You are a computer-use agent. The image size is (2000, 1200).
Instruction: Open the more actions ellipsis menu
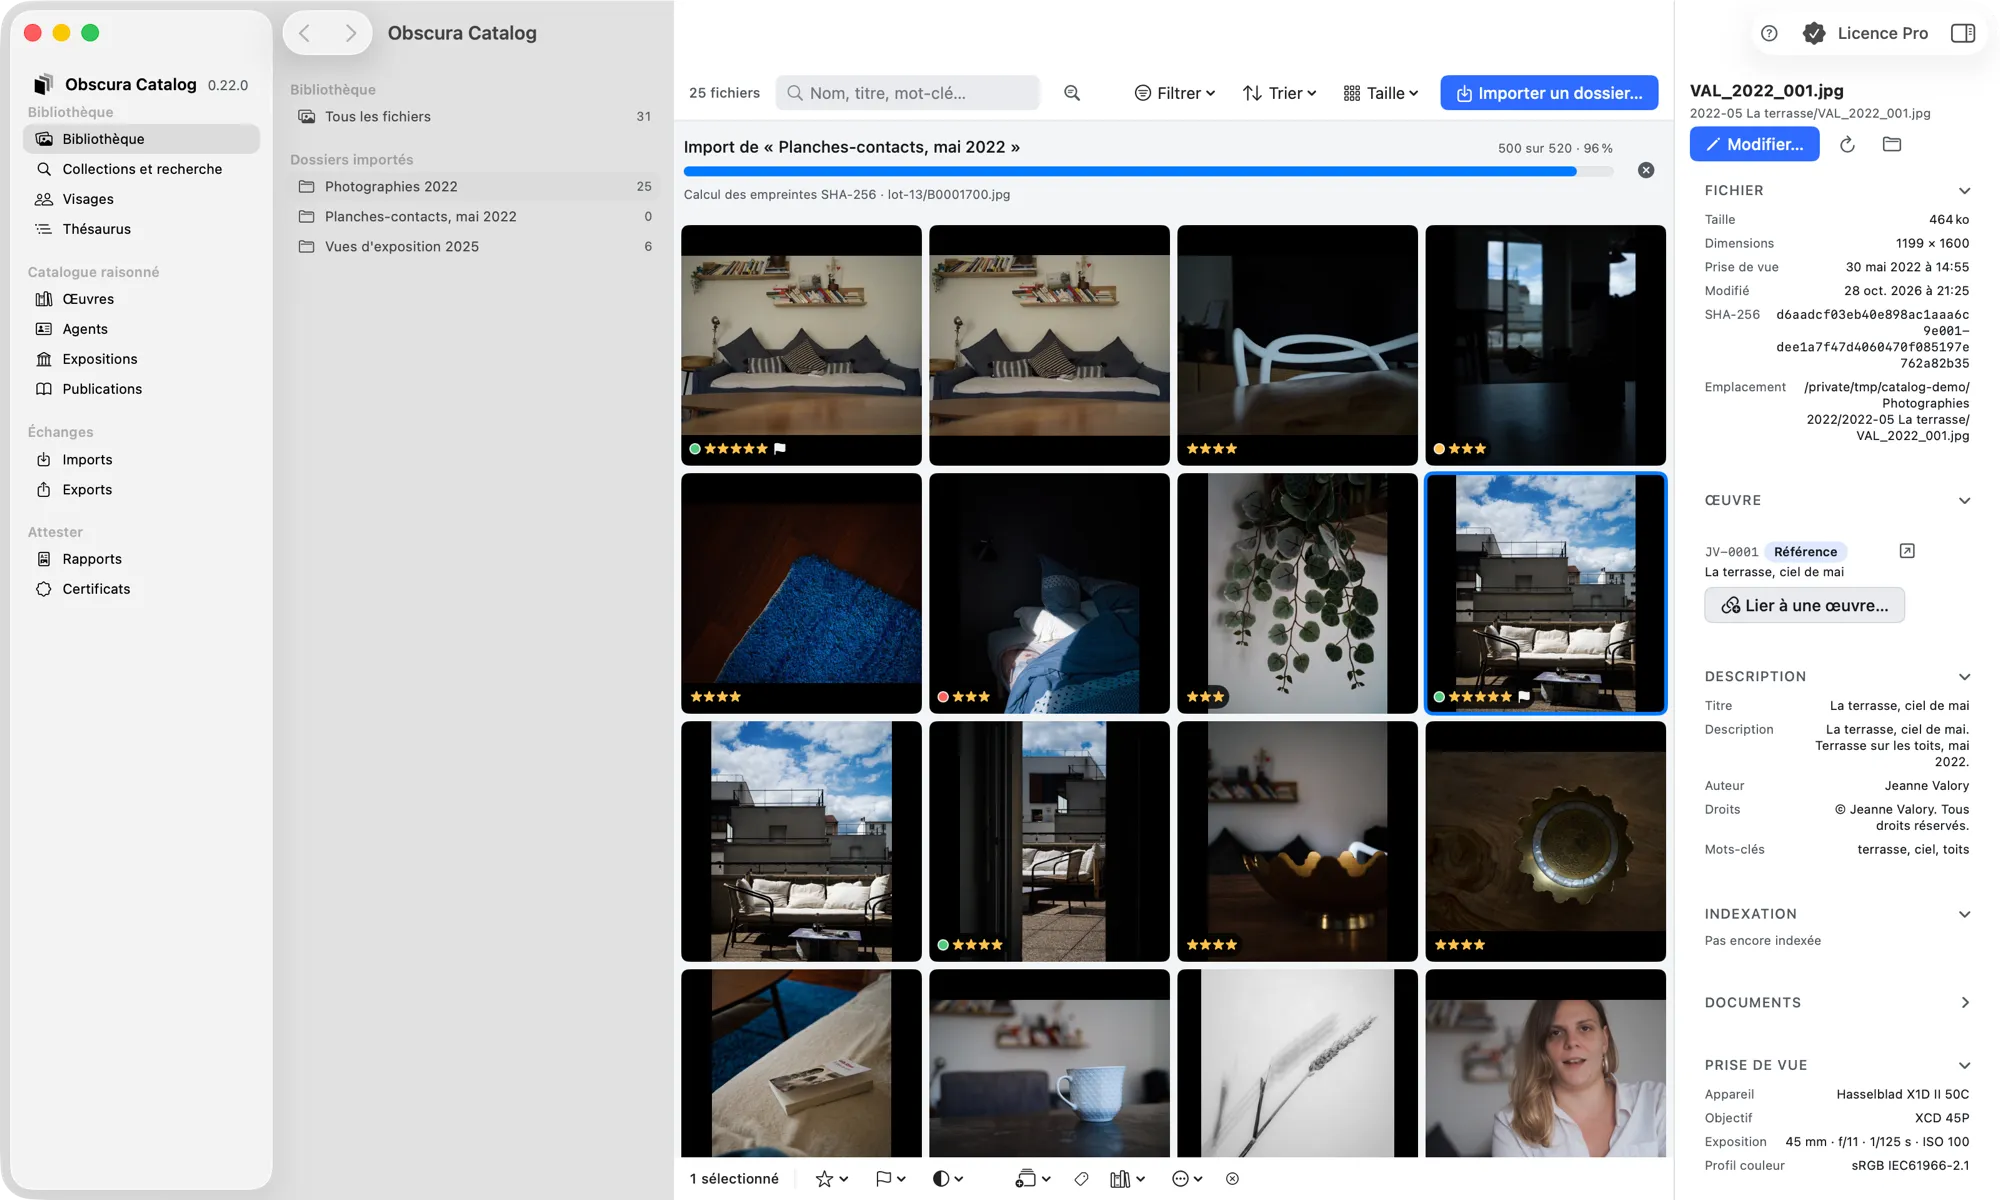tap(1187, 1179)
